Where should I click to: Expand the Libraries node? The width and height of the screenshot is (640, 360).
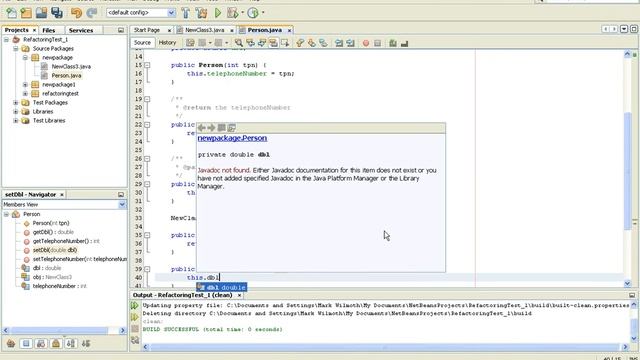[16, 111]
